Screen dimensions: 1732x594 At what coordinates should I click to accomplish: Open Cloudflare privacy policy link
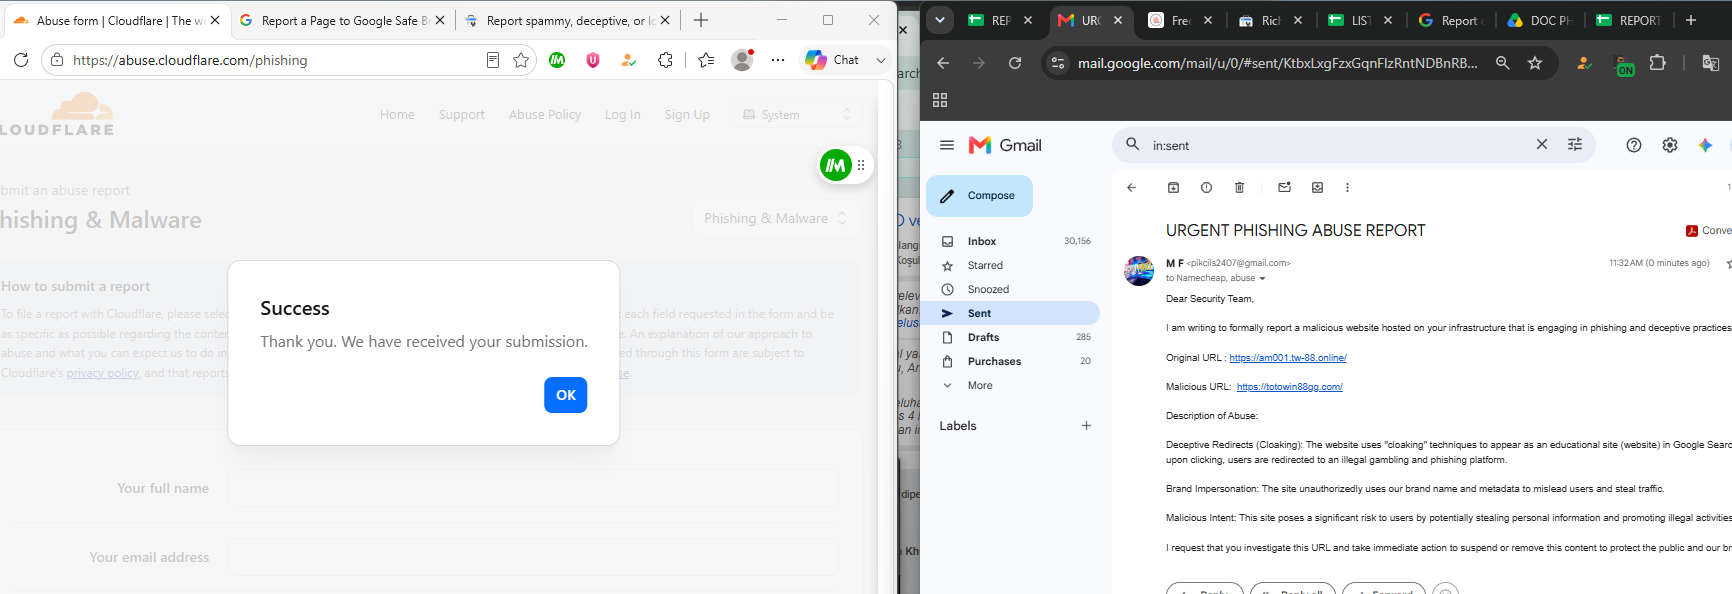pos(103,373)
